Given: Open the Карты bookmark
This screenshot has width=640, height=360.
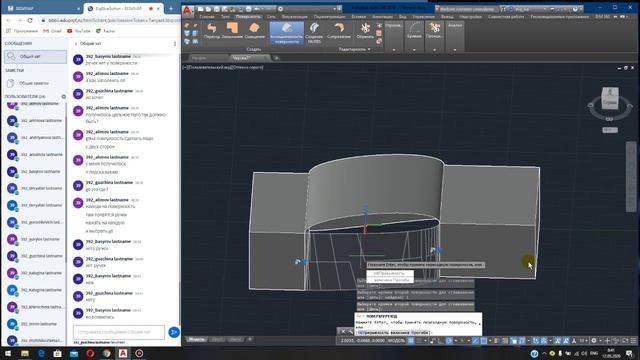Looking at the screenshot, I should click(105, 31).
